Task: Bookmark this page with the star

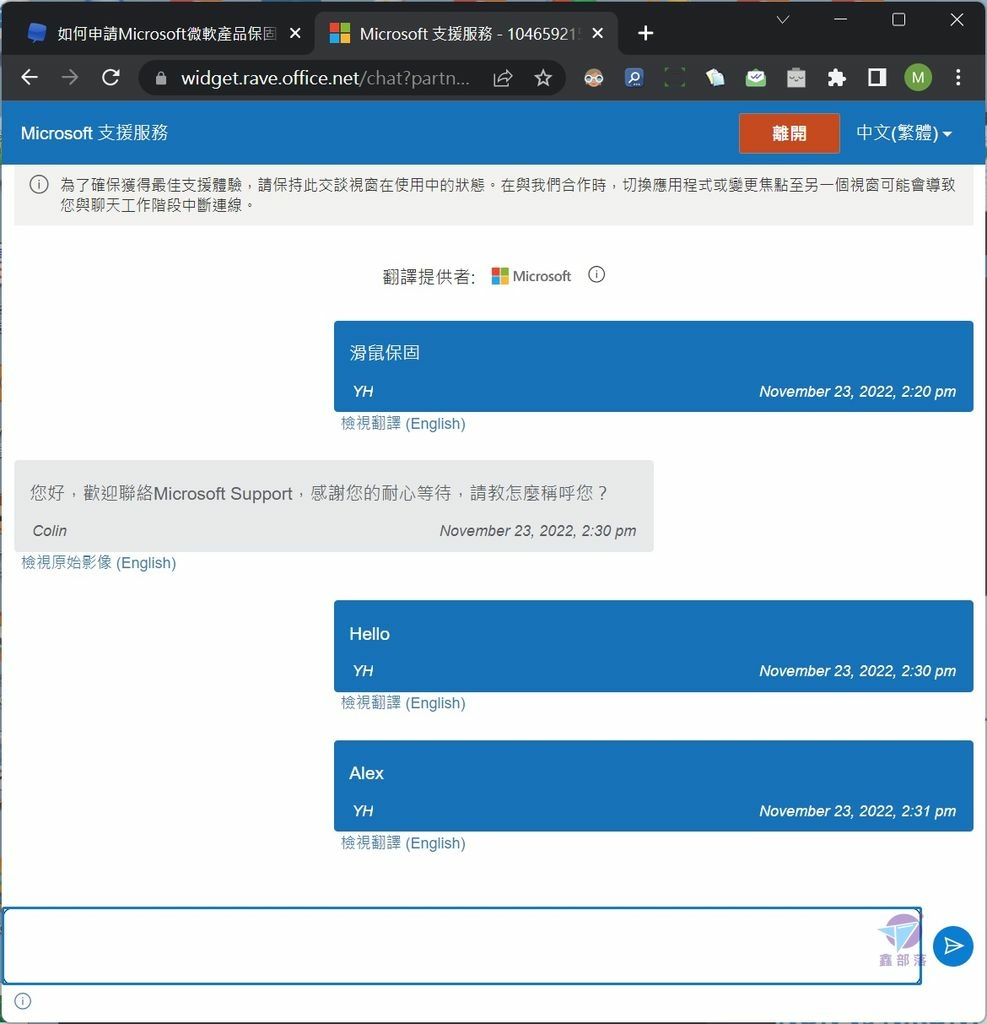Action: (x=543, y=78)
